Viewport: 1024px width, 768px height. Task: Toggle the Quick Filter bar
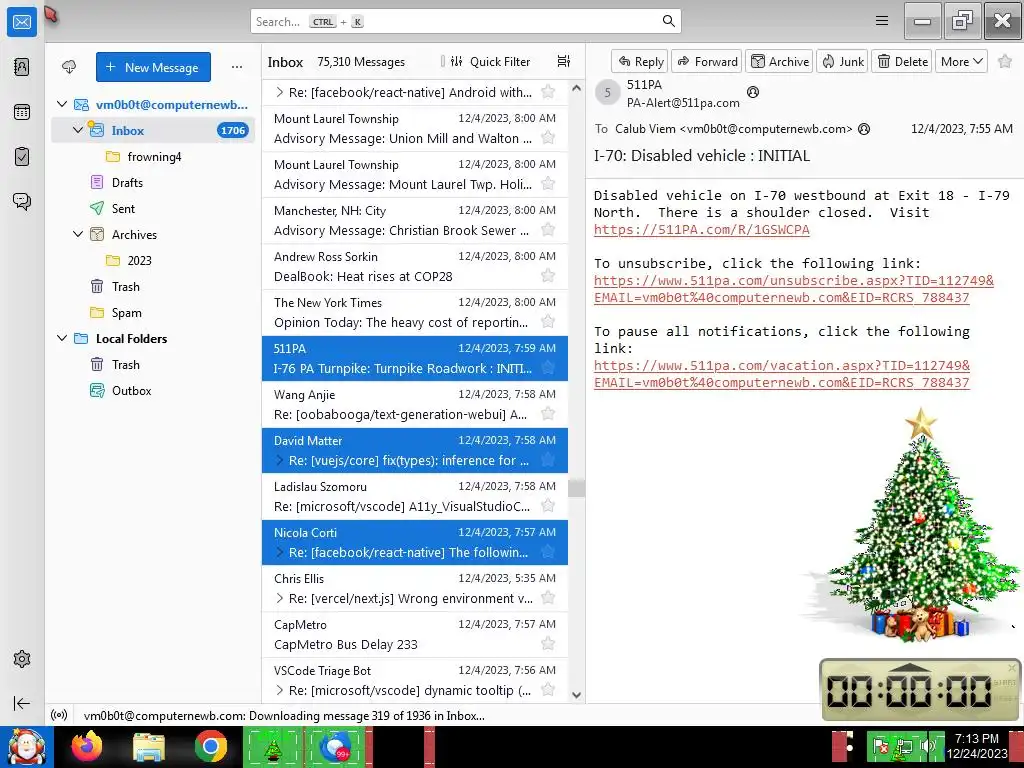(490, 61)
